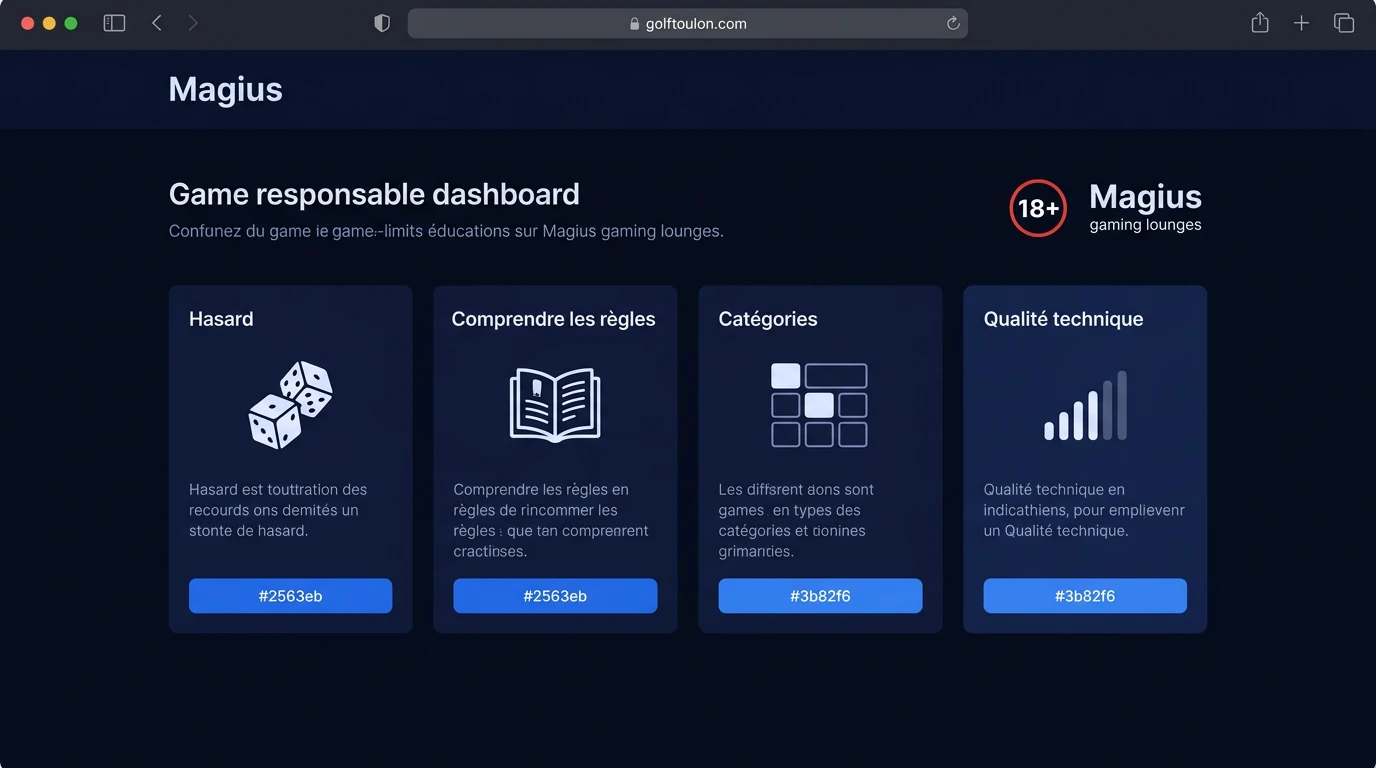Click #2563eb button under Comprendre les règles
This screenshot has width=1376, height=768.
coord(555,596)
